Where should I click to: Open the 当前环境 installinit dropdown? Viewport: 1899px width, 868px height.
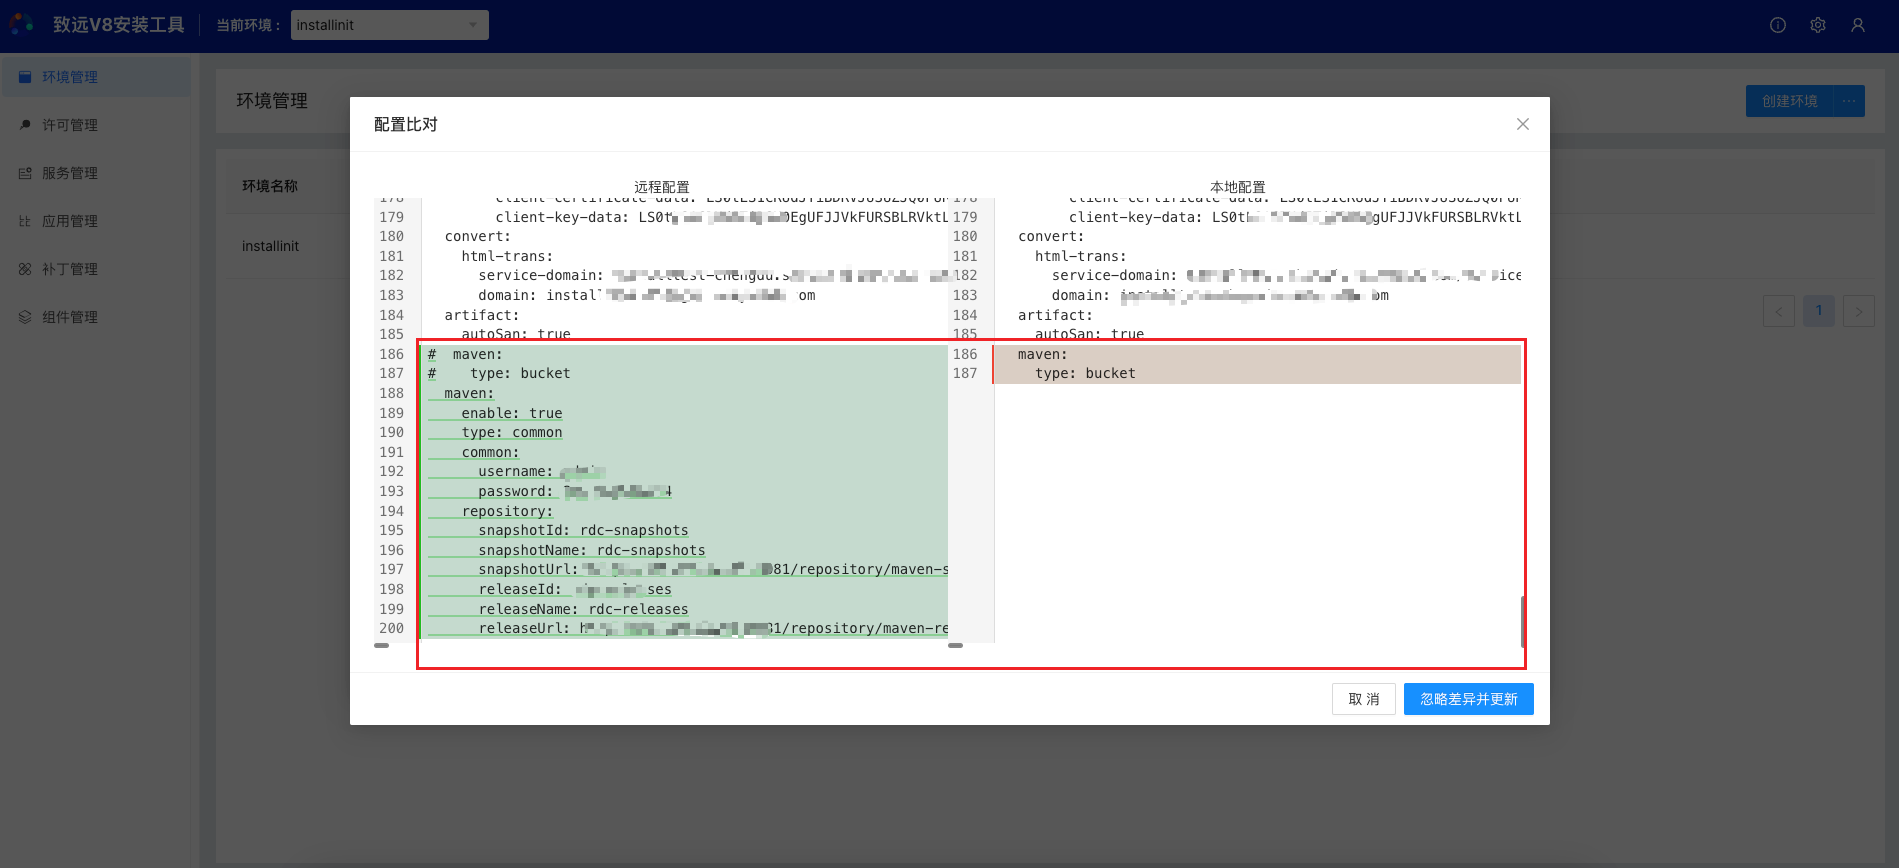[390, 25]
